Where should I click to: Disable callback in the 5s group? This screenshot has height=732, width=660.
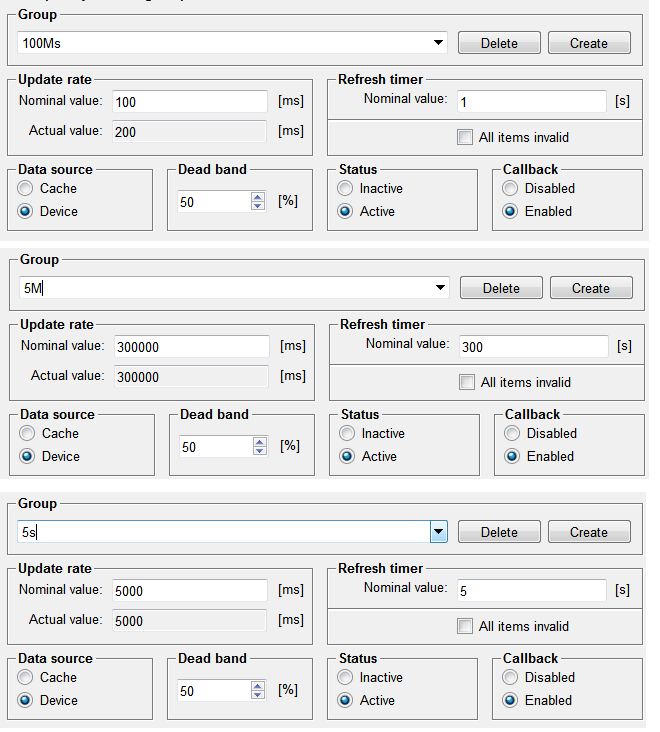tap(511, 677)
